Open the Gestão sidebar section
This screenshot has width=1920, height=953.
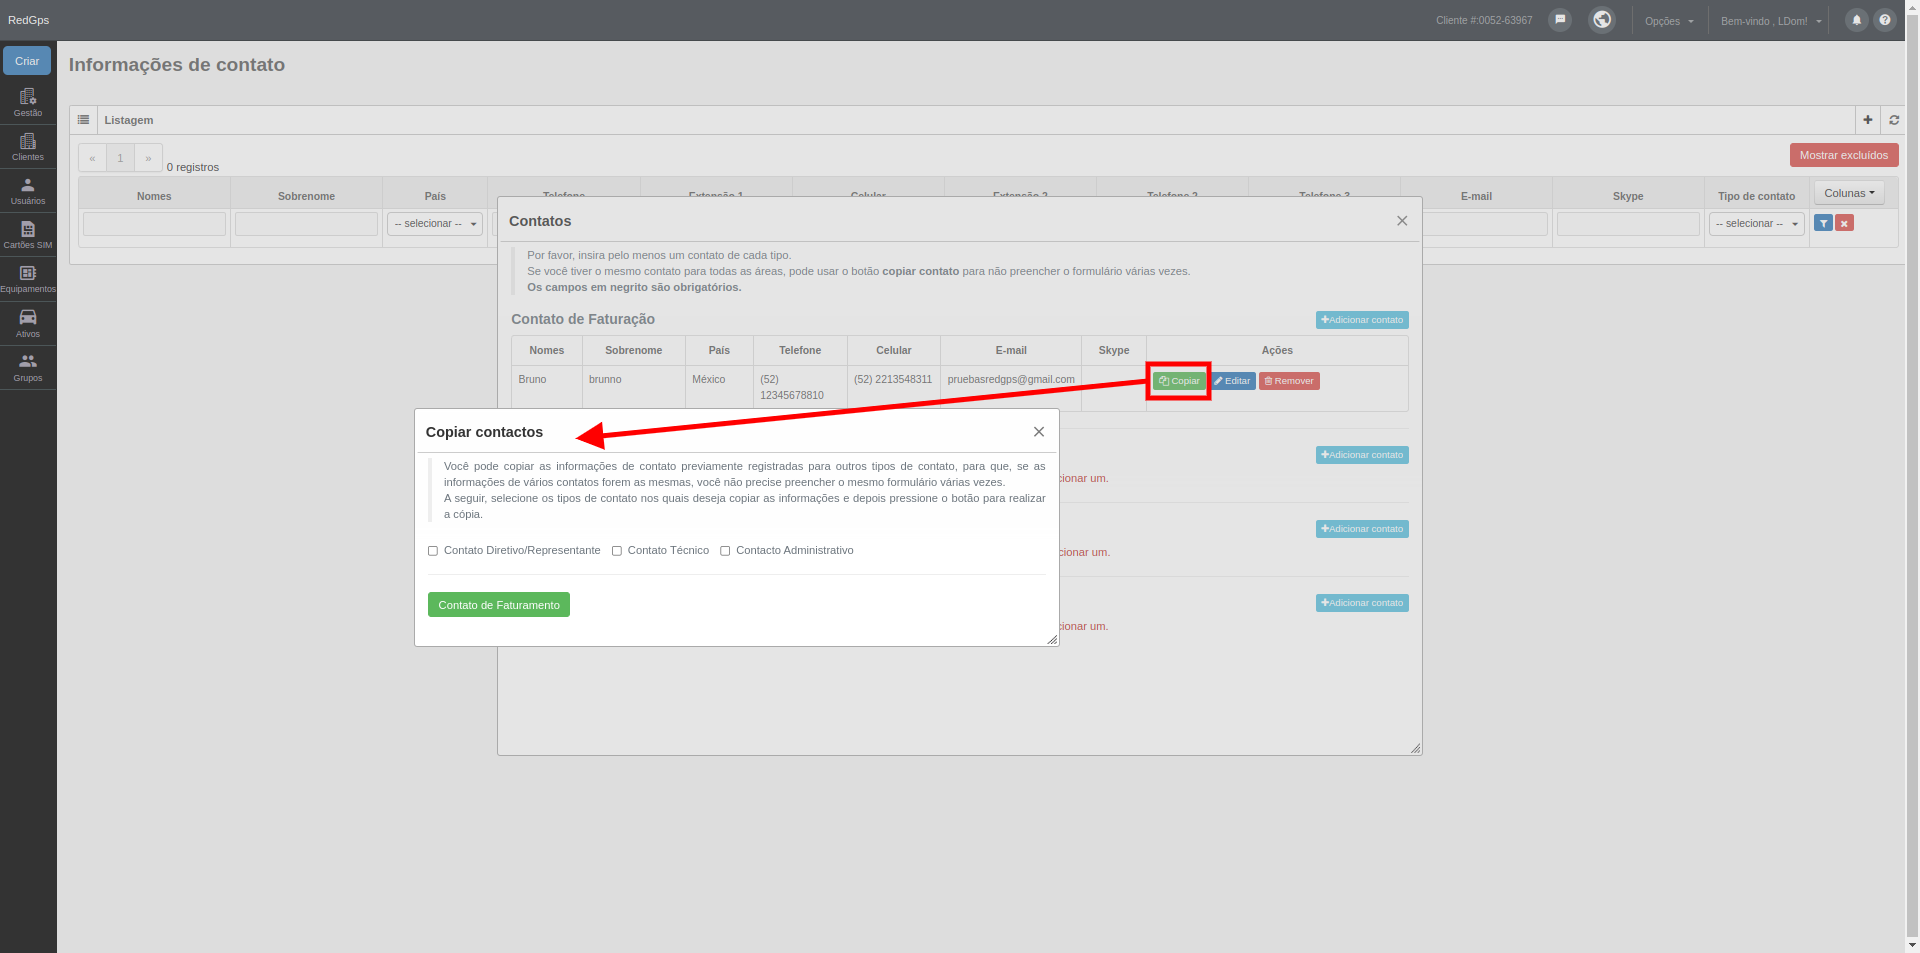(28, 103)
